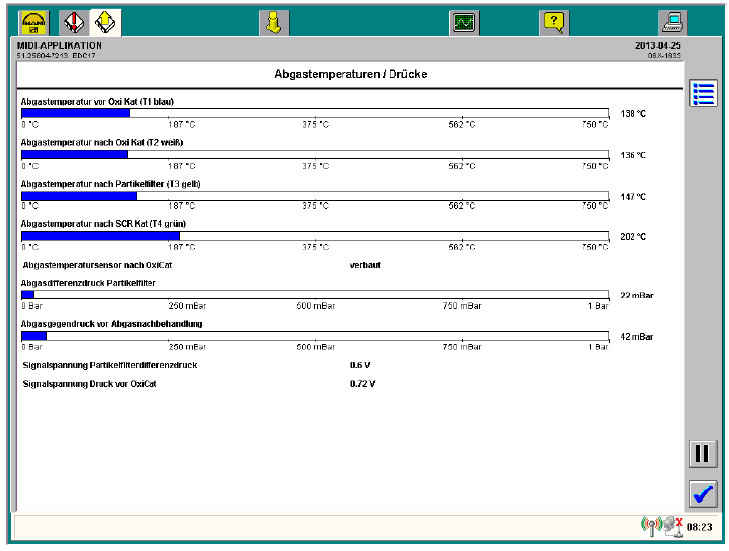Viewport: 729px width, 551px height.
Task: Click the yellow diamond arrow icon
Action: (105, 22)
